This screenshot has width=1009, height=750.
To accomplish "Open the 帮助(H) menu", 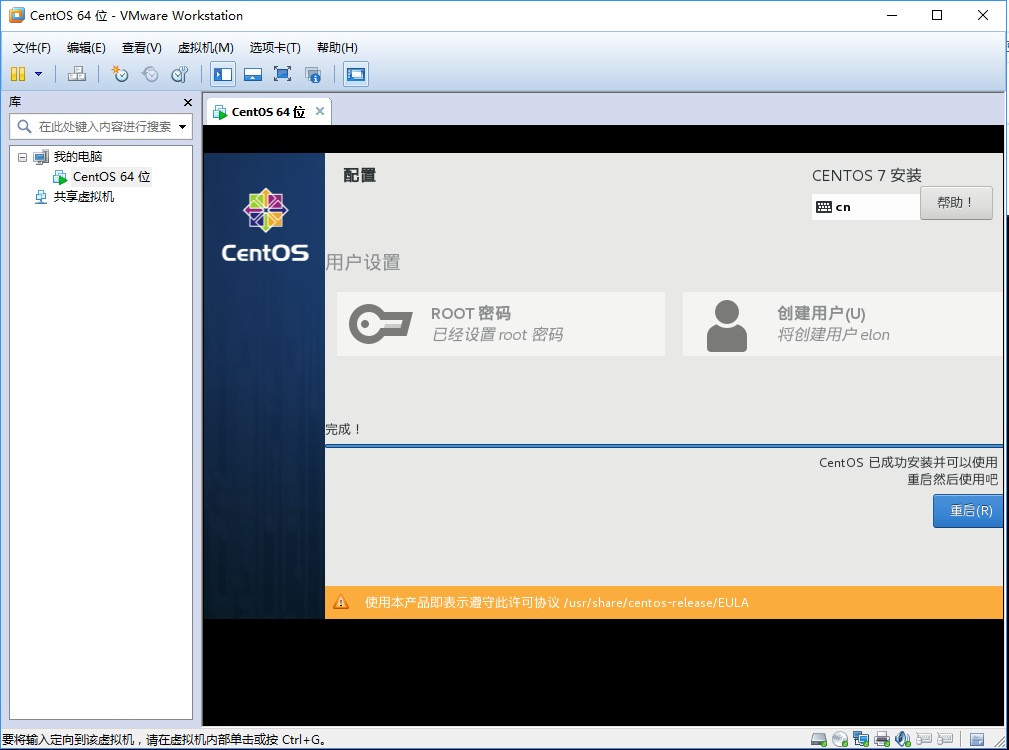I will 337,48.
